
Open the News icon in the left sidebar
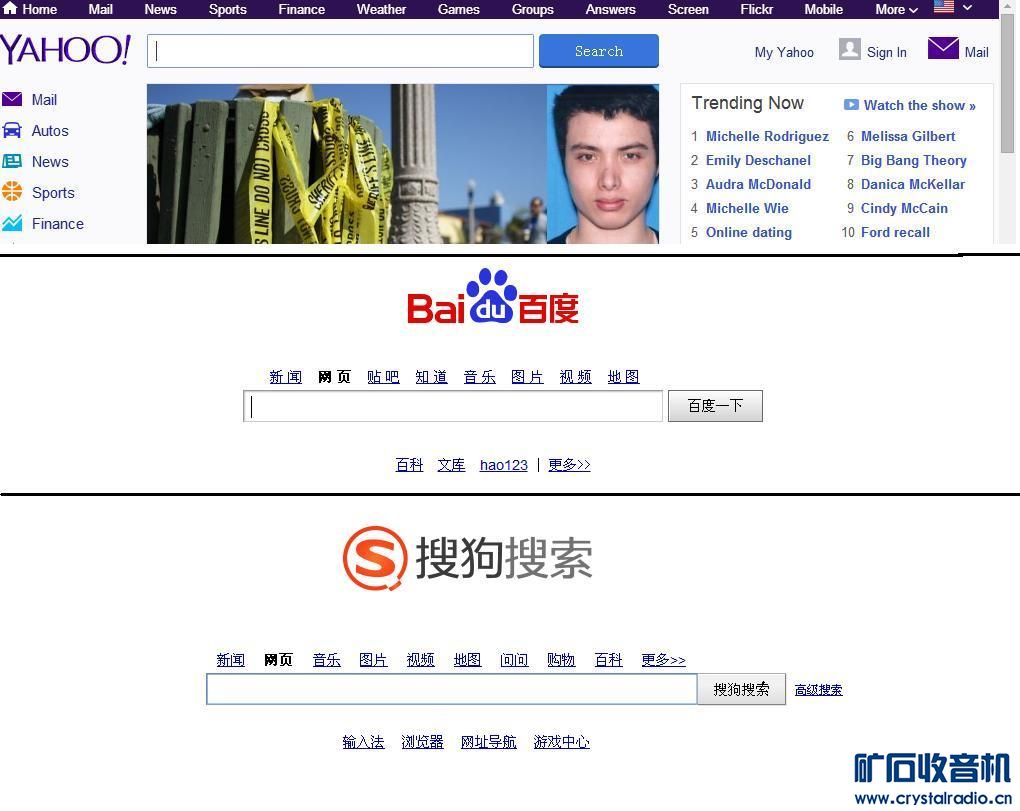12,162
